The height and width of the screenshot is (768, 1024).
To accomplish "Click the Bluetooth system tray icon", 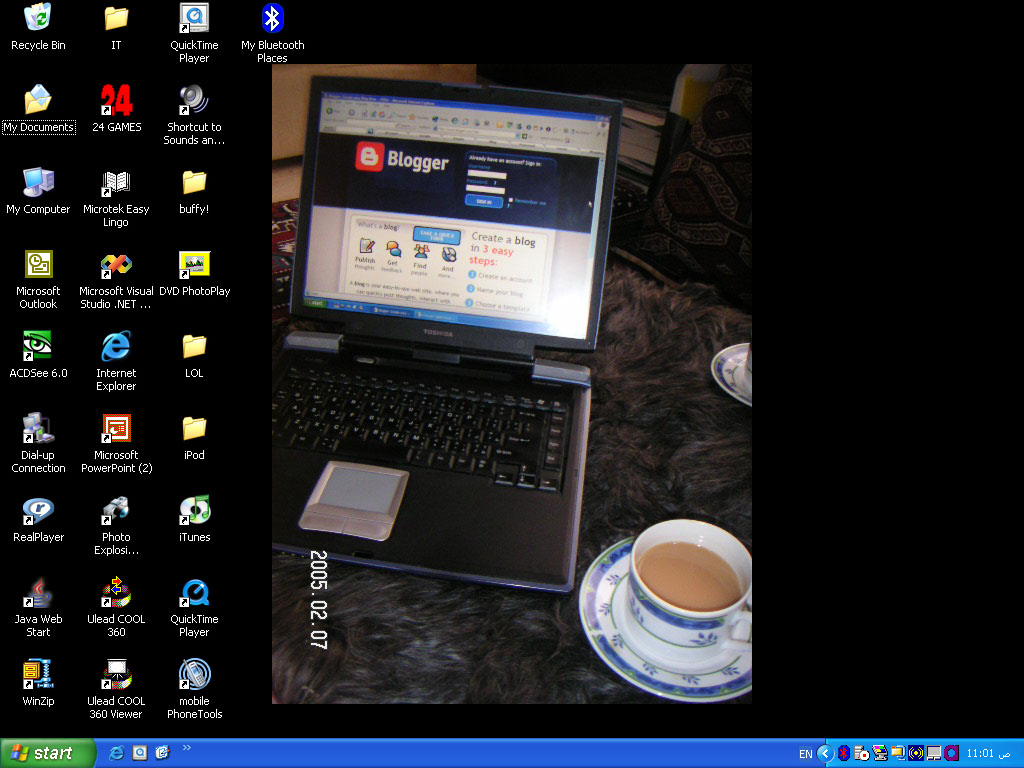I will point(844,754).
